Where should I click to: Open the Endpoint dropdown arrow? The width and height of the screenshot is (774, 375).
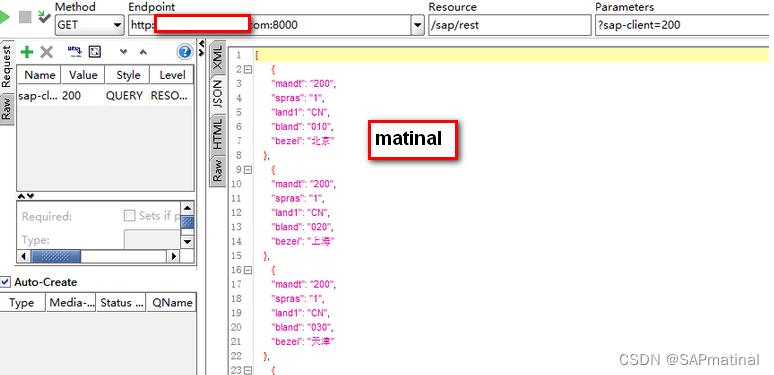(418, 25)
